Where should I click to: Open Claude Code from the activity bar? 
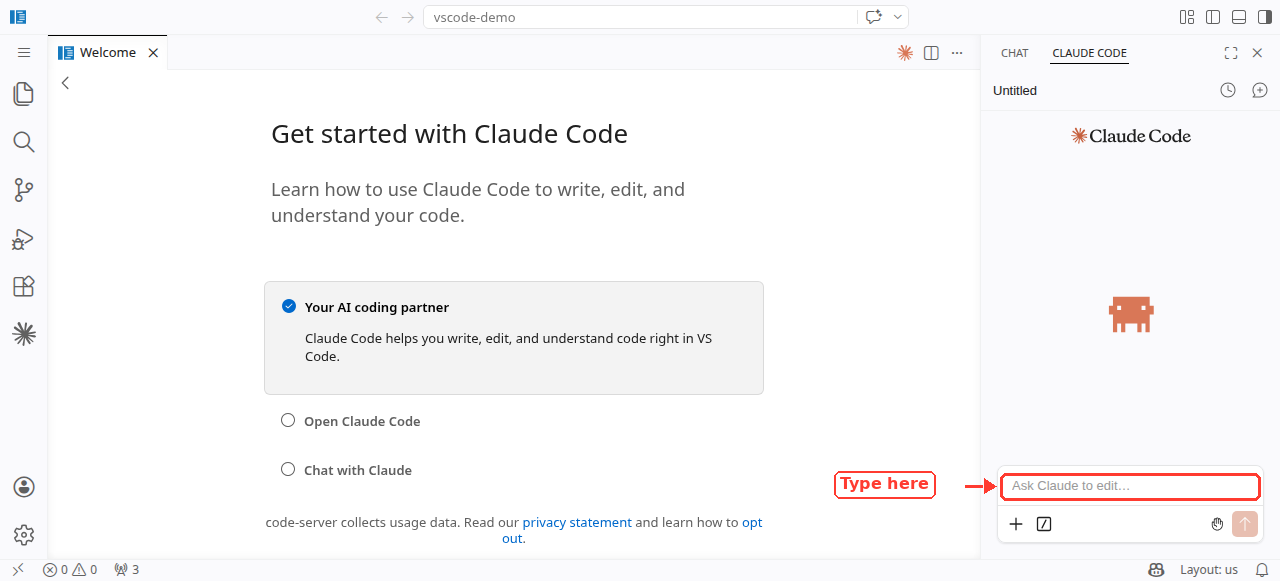tap(24, 334)
